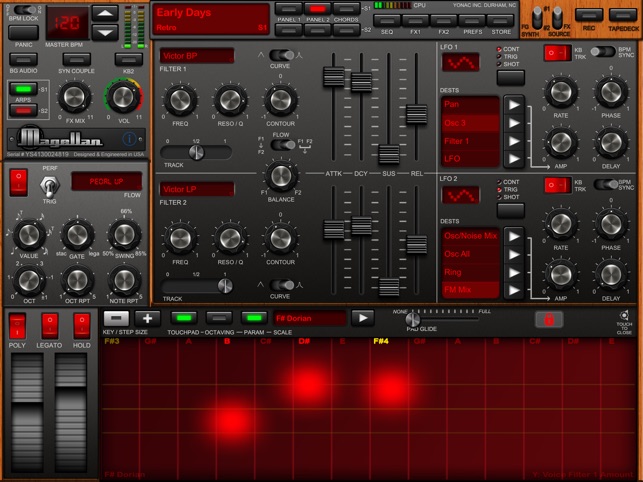Screen dimensions: 643x482
Task: Click the Pad Glide slider knob
Action: coord(413,319)
